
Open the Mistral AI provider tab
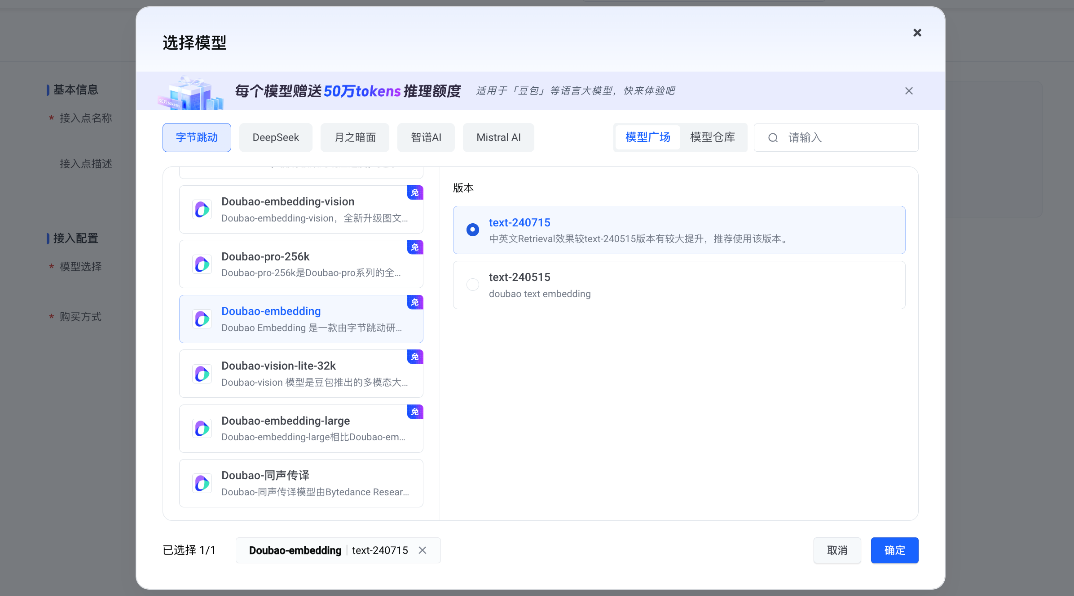tap(498, 137)
